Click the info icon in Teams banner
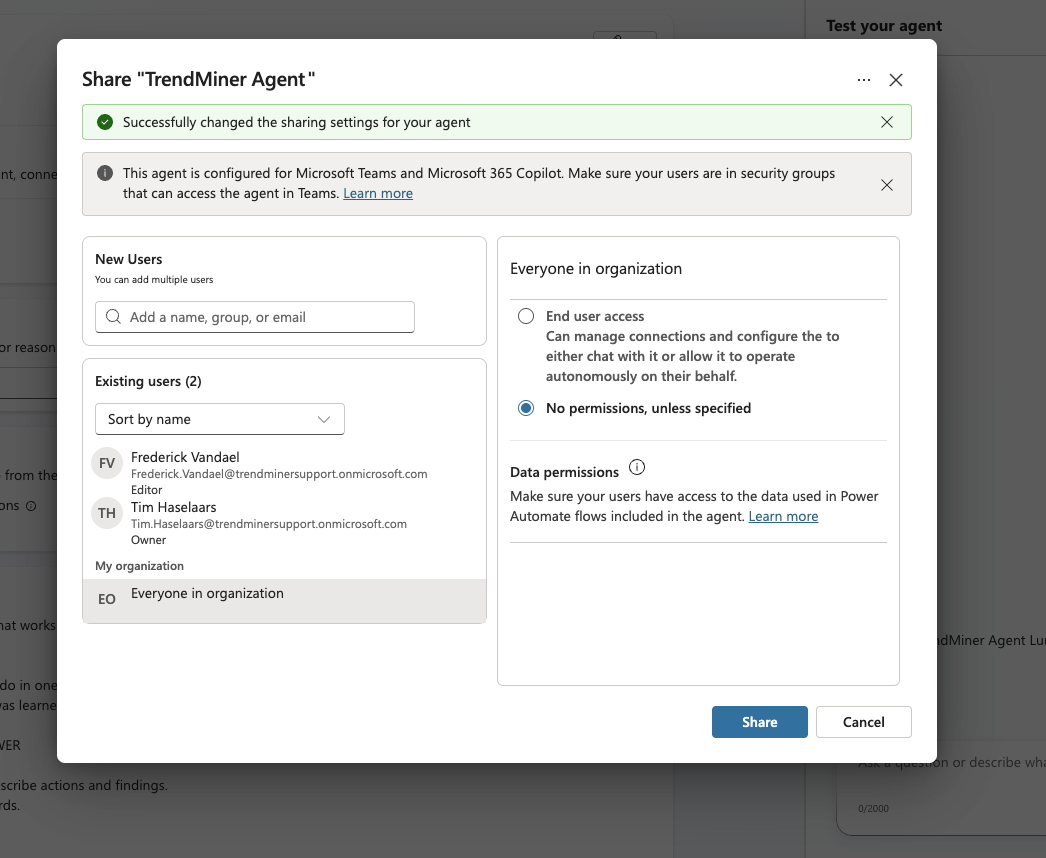The image size is (1046, 858). (x=105, y=173)
